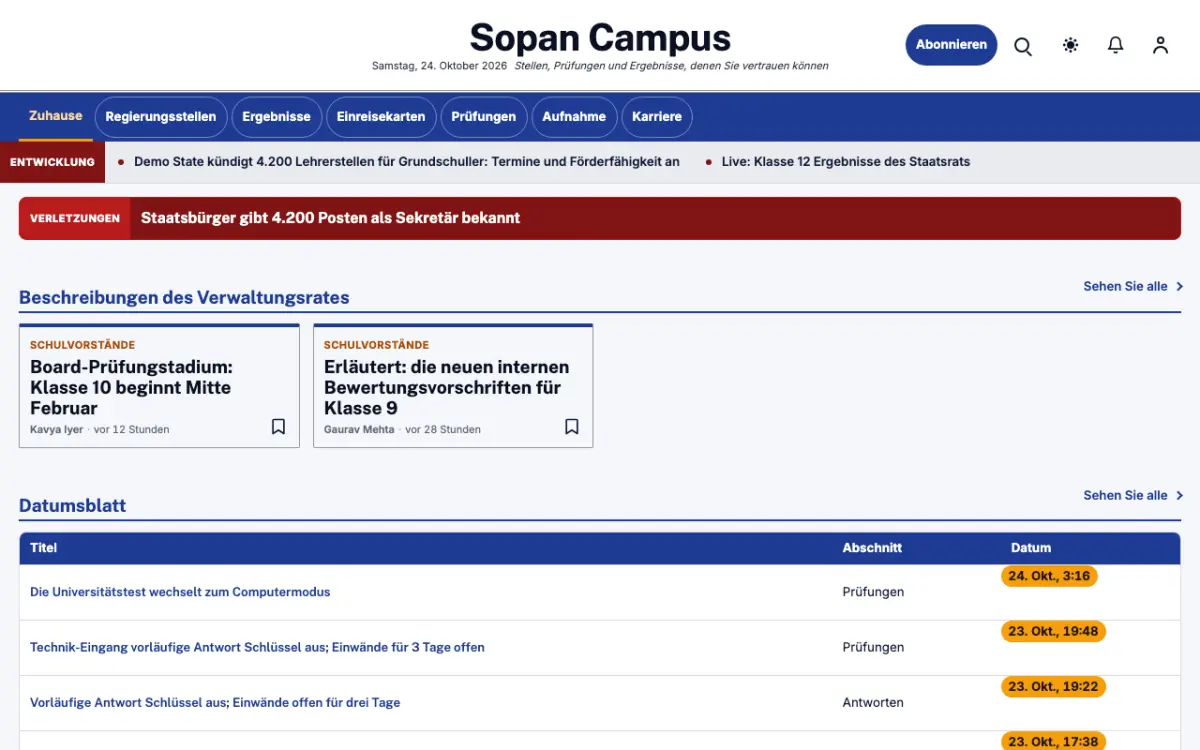Click the date Samstag, 24. Oktober 2026
The width and height of the screenshot is (1200, 750).
click(x=440, y=66)
